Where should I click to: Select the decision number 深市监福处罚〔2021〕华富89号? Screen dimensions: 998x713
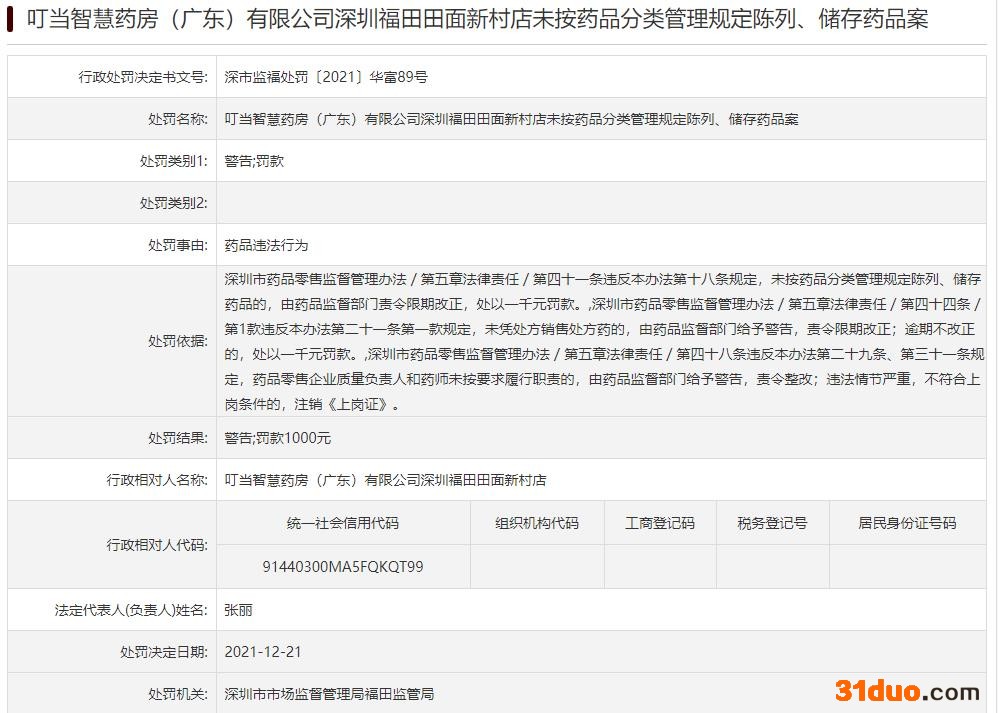[326, 77]
